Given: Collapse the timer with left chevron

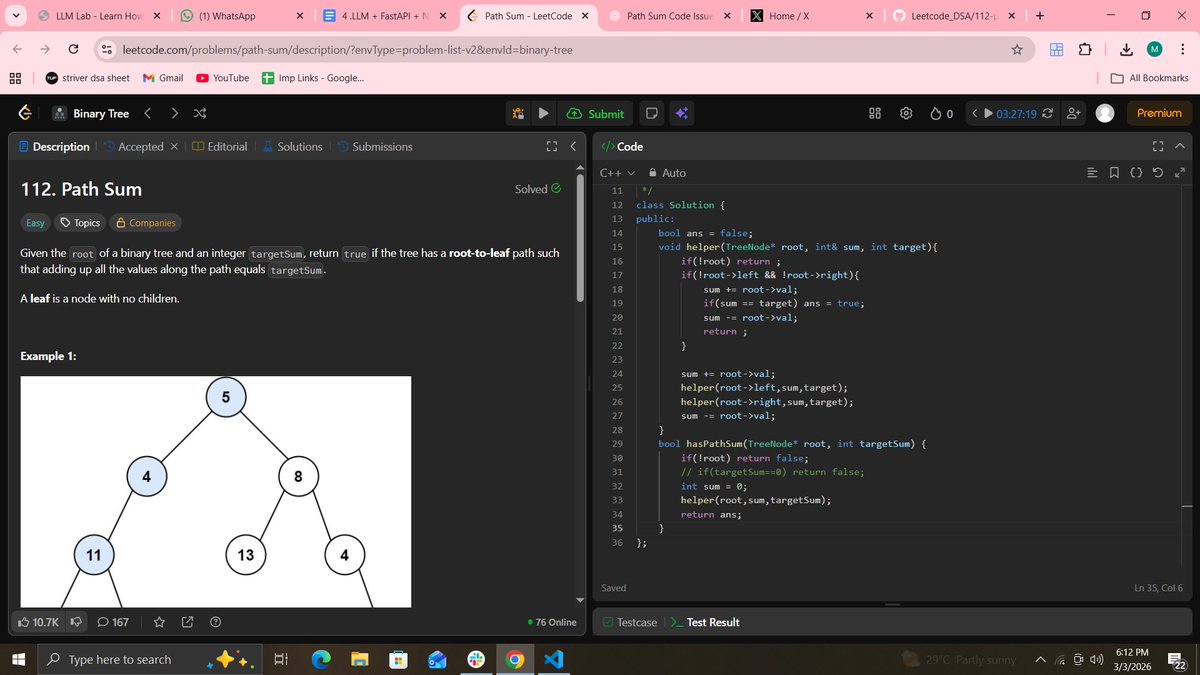Looking at the screenshot, I should pos(975,113).
